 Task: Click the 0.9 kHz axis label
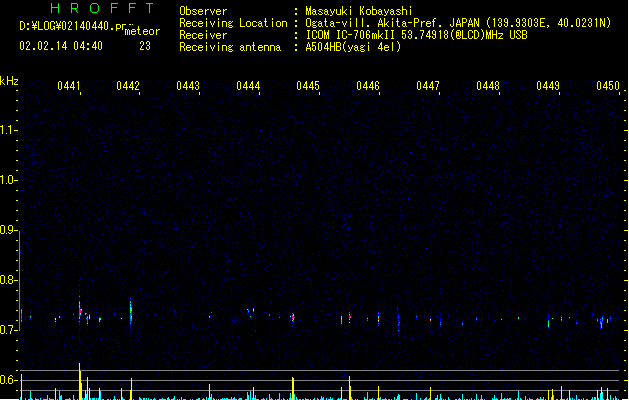(8, 230)
